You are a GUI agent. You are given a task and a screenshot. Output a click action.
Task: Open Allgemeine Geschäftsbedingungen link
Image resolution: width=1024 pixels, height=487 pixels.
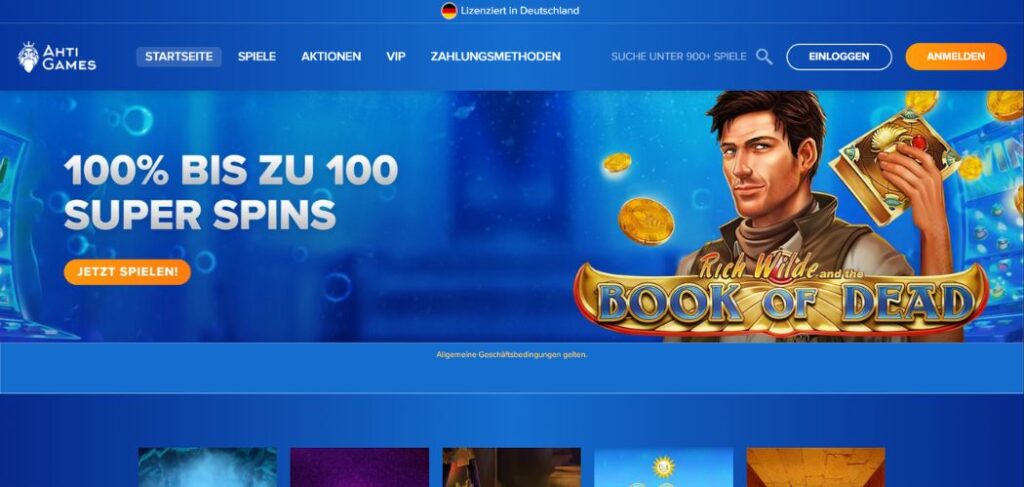[x=512, y=355]
